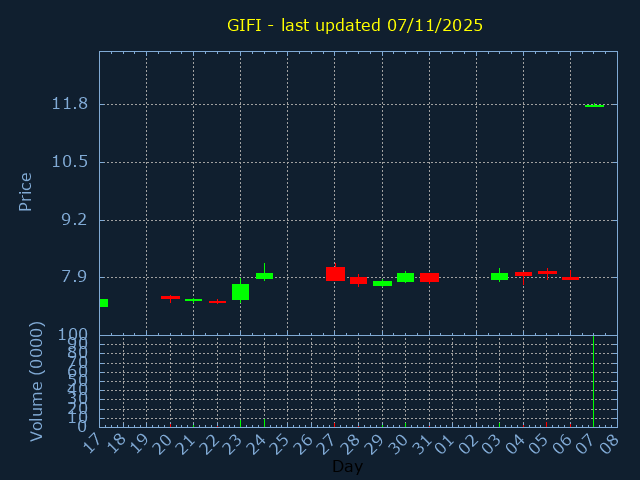Click the 10.5 price tick label
The image size is (640, 480).
click(x=69, y=162)
